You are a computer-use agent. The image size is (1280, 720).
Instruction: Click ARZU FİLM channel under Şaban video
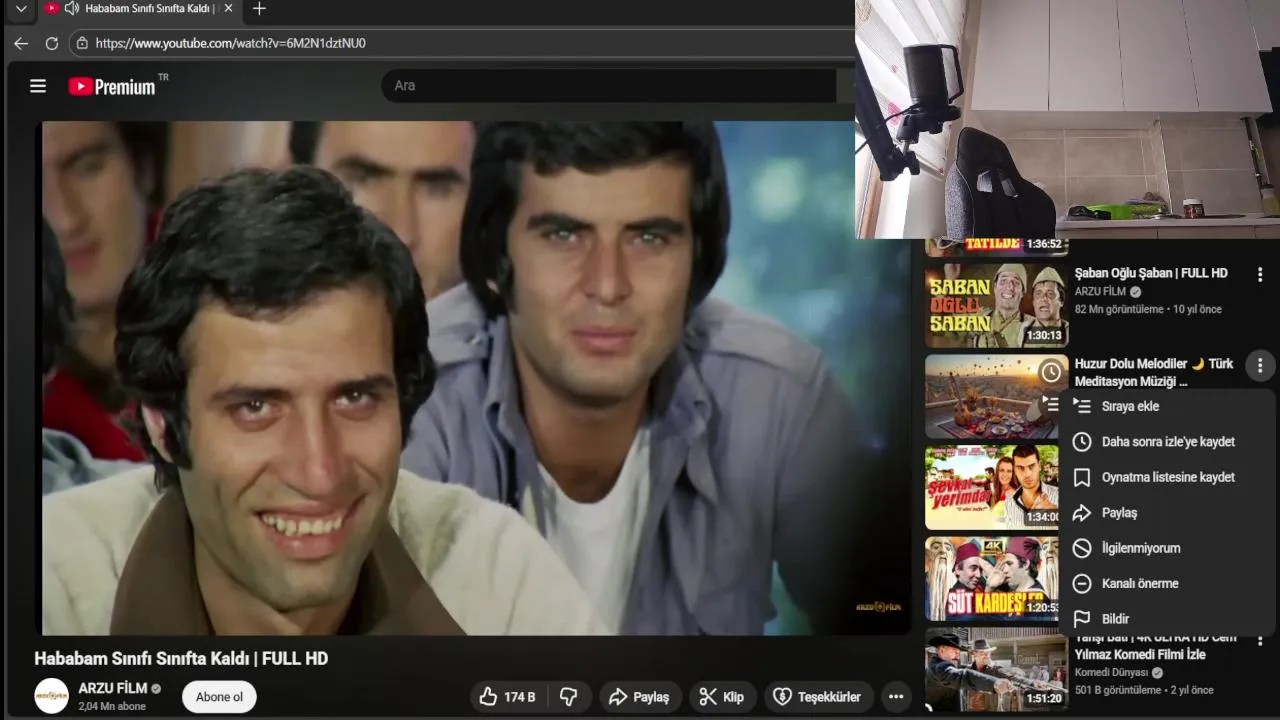click(1100, 291)
